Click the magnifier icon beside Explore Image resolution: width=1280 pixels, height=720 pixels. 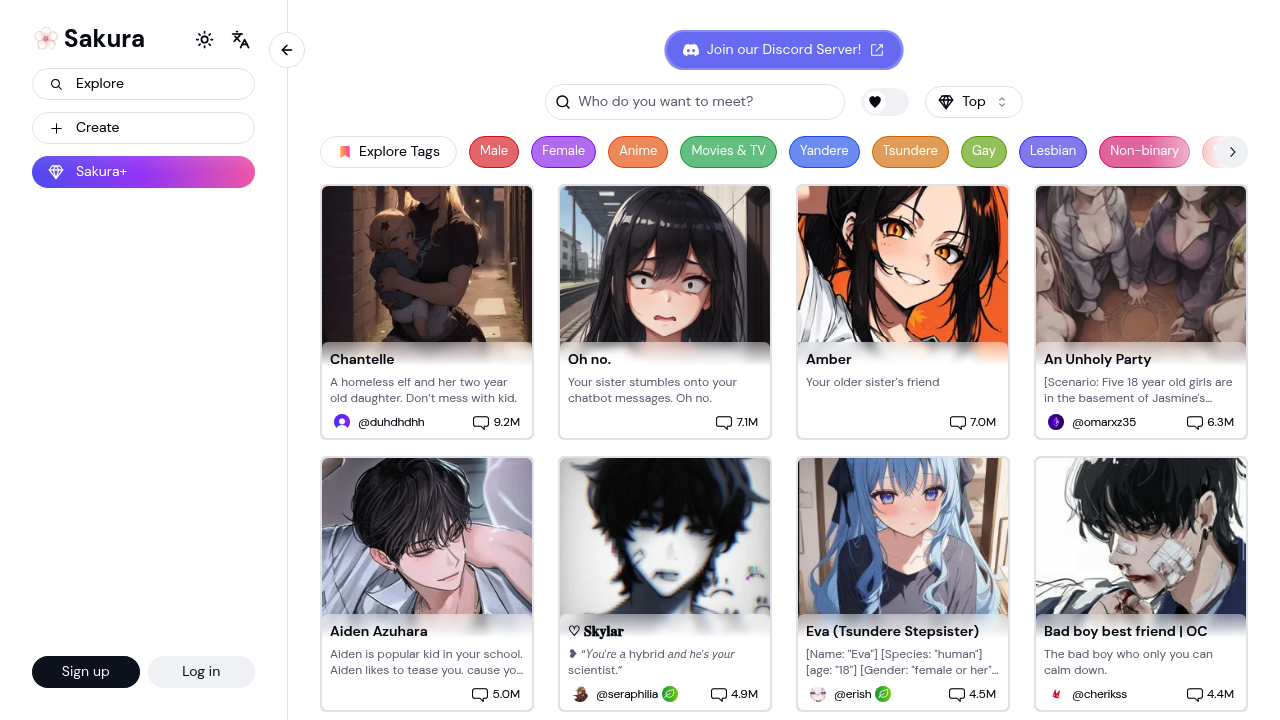point(56,84)
